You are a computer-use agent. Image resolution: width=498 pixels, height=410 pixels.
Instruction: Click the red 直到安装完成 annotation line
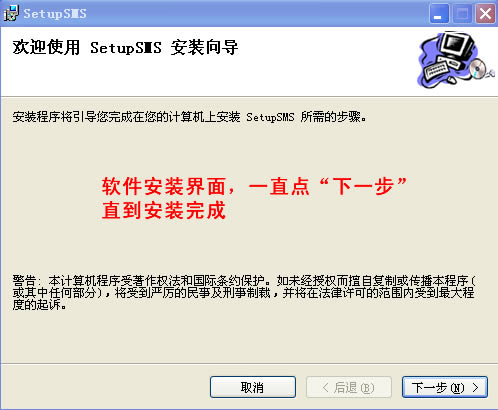(164, 210)
